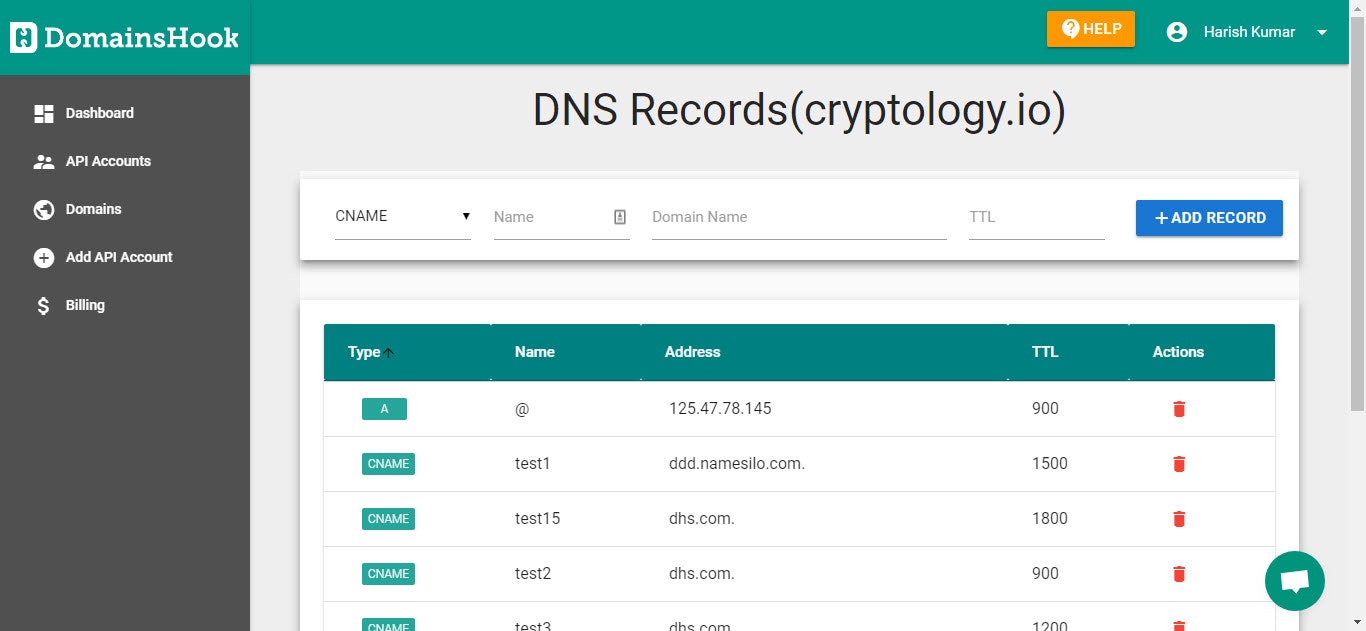This screenshot has width=1366, height=631.
Task: Click the Add API Account plus icon
Action: [x=44, y=257]
